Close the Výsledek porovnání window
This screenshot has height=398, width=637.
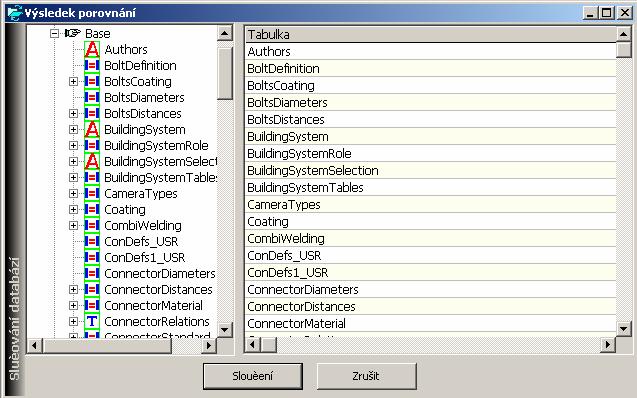(x=624, y=13)
